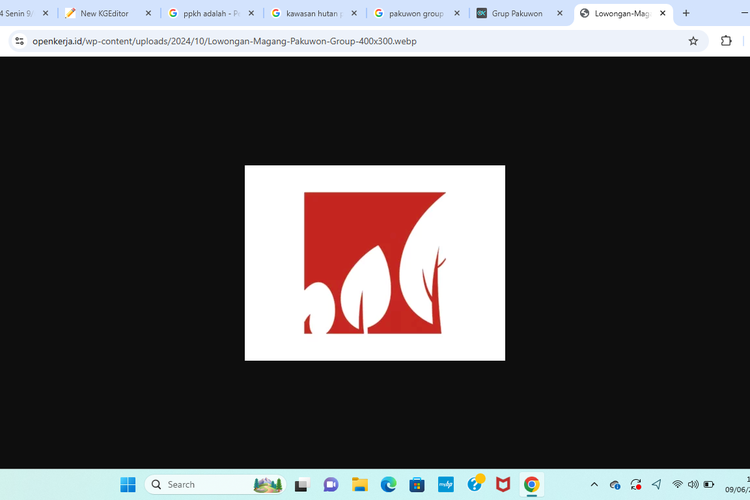Open the OneDrive cloud tray icon

615,485
